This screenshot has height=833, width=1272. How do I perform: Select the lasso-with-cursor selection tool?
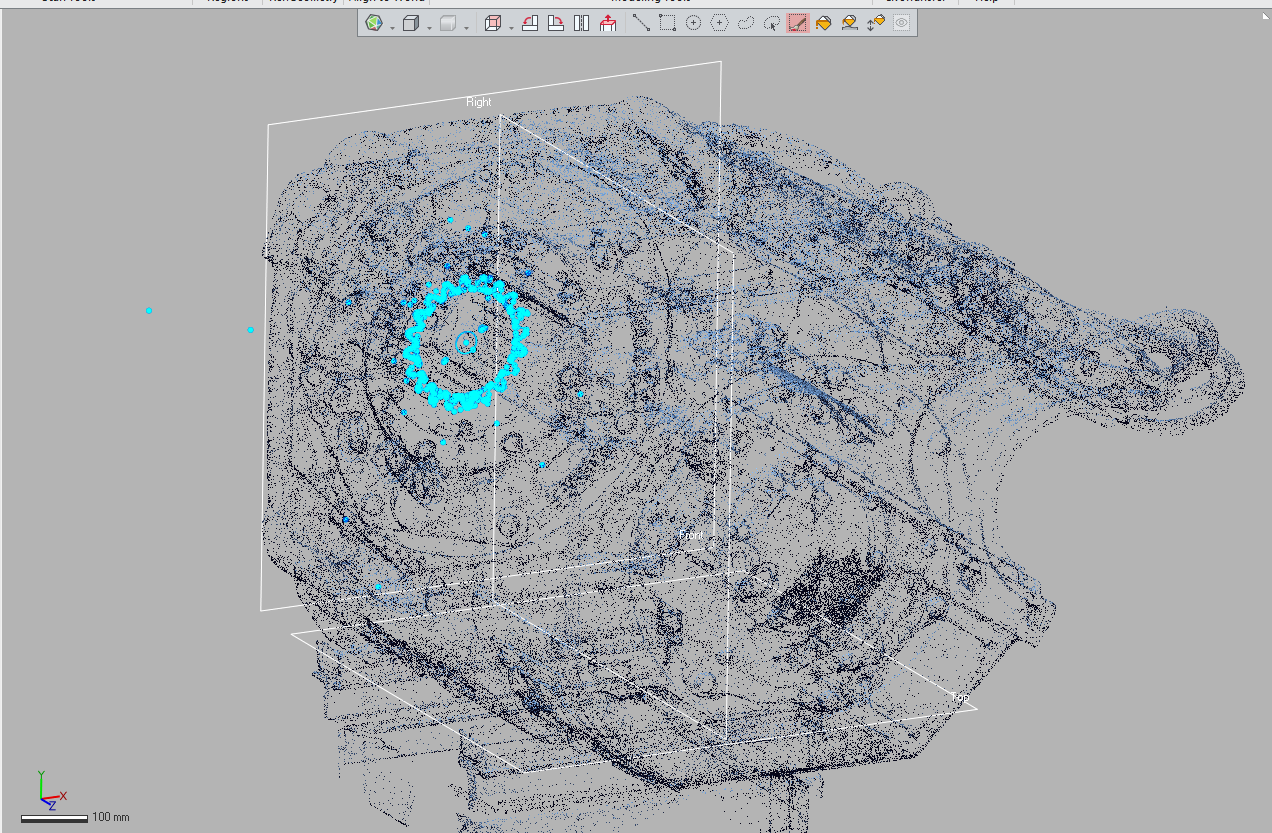coord(771,23)
